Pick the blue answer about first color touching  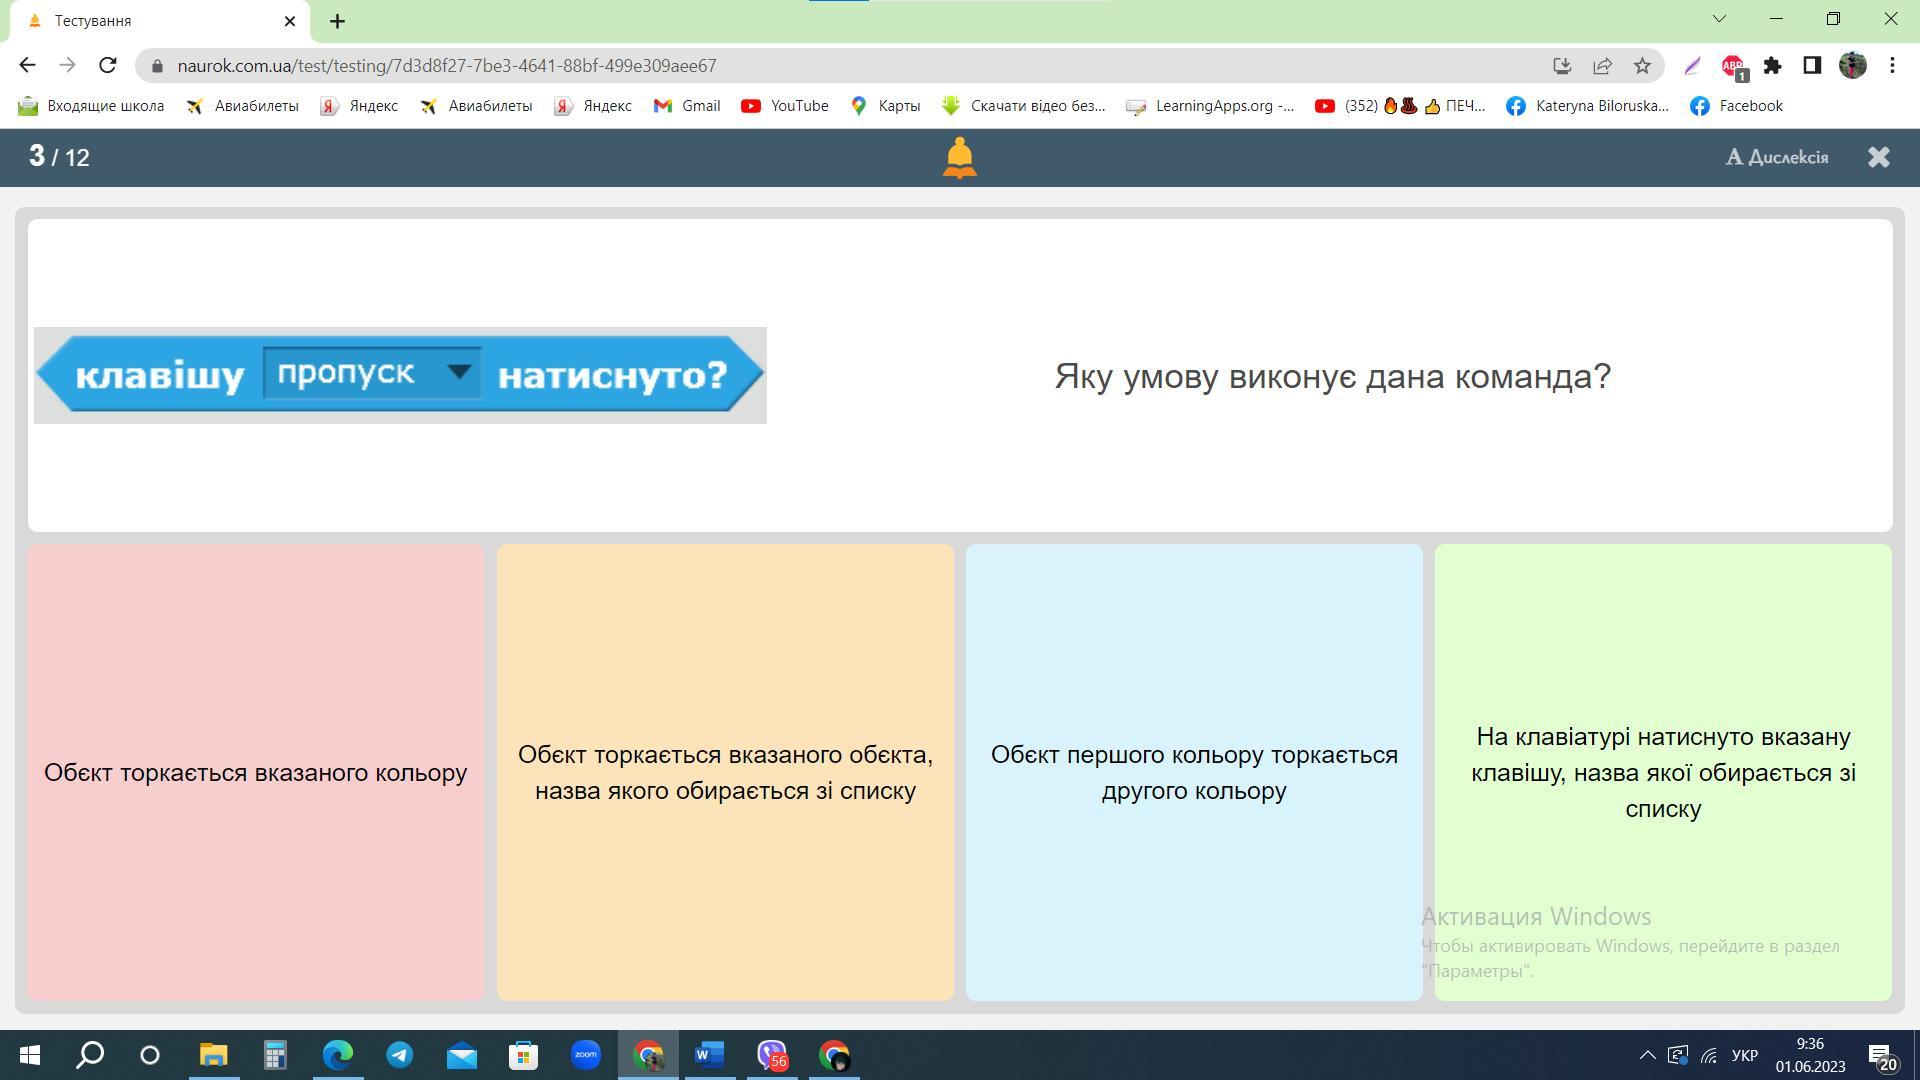coord(1193,772)
